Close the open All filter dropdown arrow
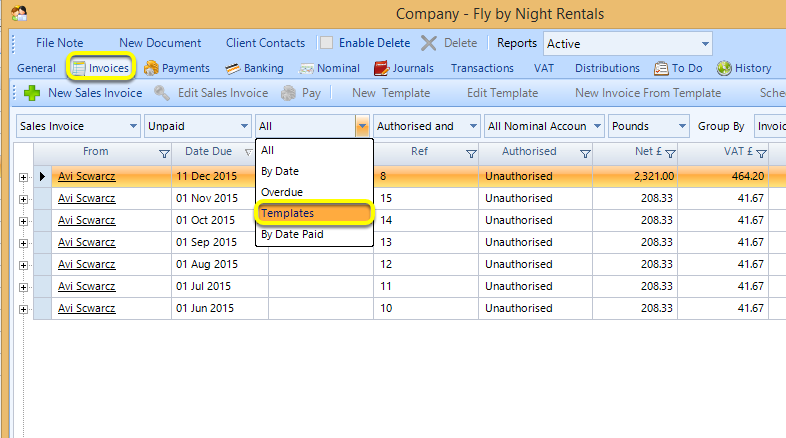Screen dimensions: 786x438 [x=362, y=126]
